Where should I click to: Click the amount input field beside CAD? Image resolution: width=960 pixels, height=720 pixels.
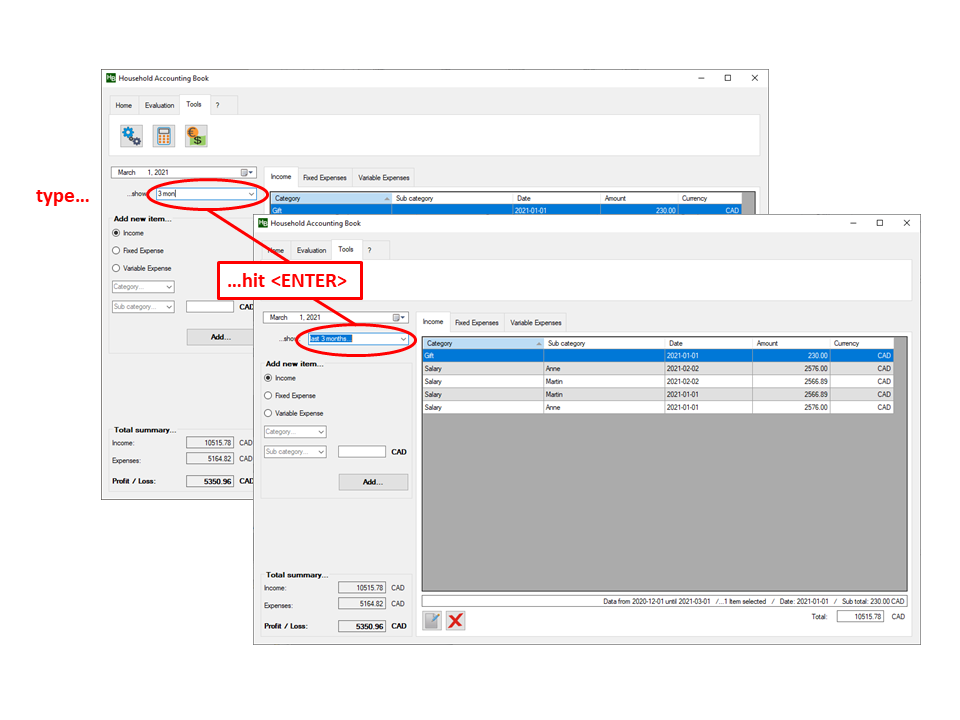361,452
